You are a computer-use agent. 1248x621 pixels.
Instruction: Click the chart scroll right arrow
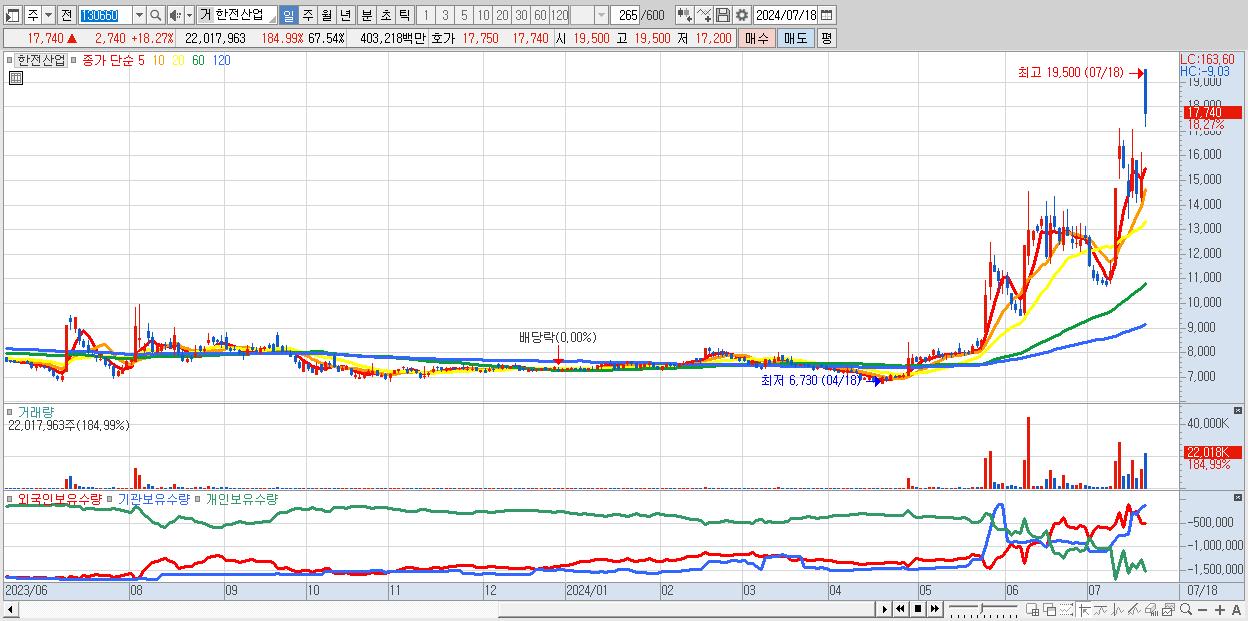pyautogui.click(x=884, y=609)
